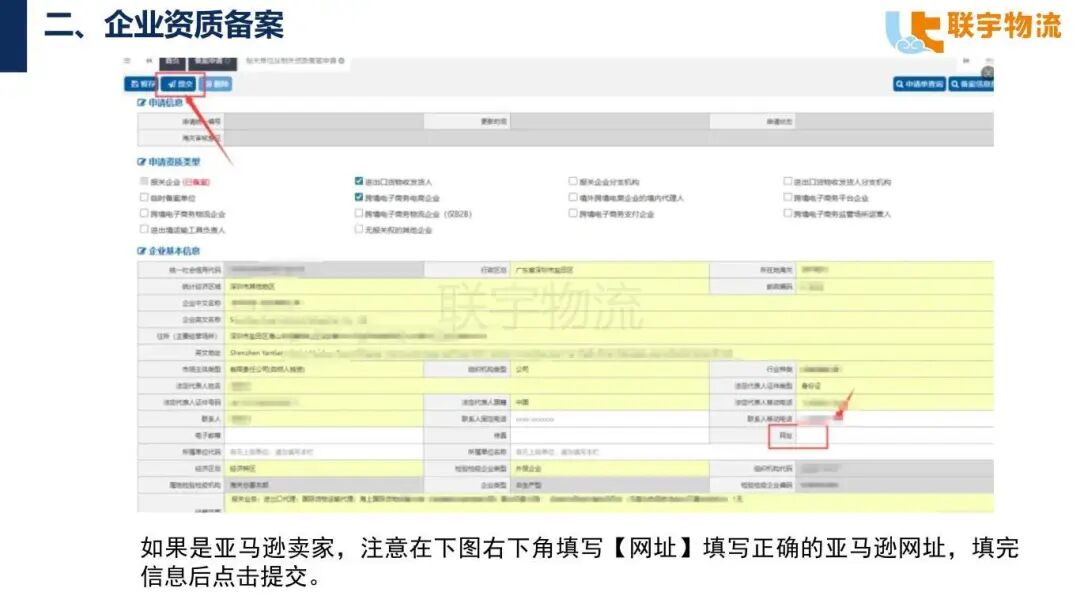Click the 删除 delete button
Screen dimensions: 1080x607
click(217, 84)
